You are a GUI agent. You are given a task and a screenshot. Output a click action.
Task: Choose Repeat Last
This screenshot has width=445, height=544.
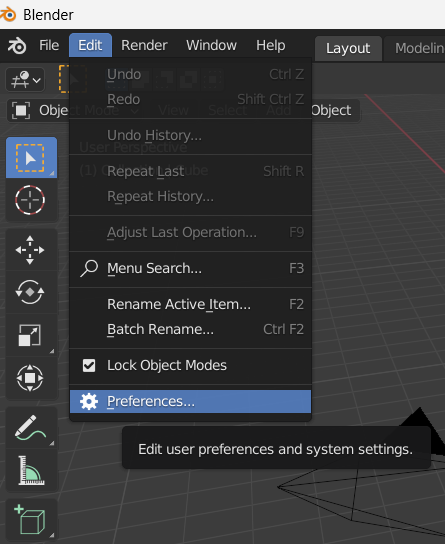pyautogui.click(x=190, y=171)
